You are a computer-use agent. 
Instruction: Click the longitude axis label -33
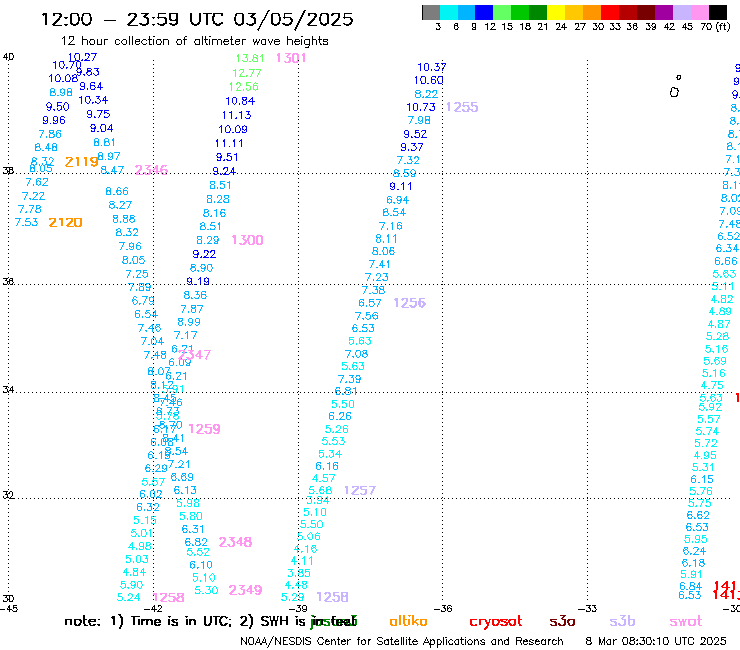click(588, 609)
